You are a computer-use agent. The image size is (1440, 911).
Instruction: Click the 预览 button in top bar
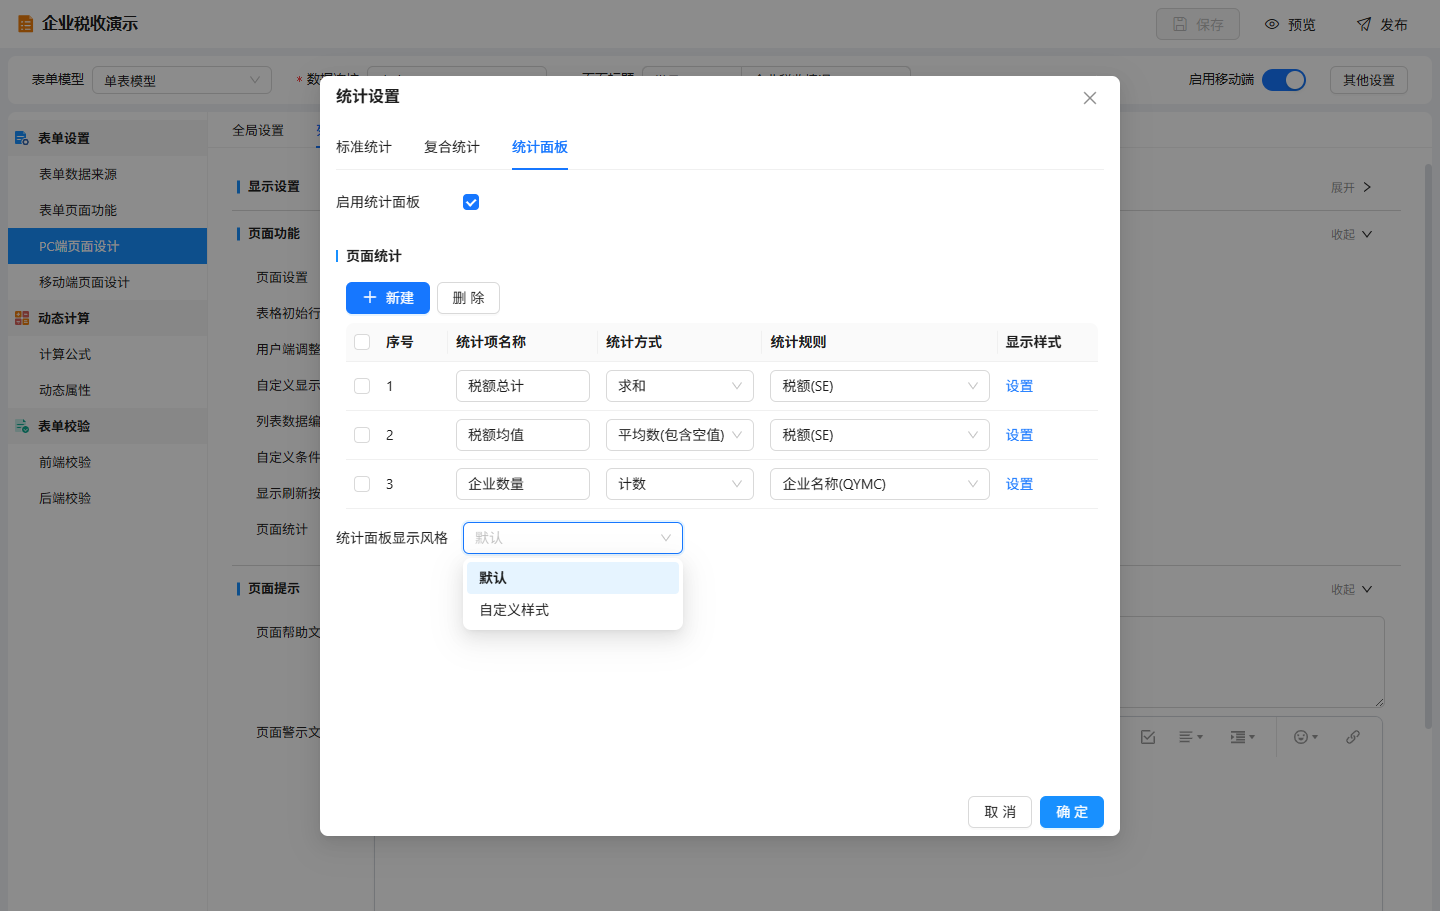1290,24
